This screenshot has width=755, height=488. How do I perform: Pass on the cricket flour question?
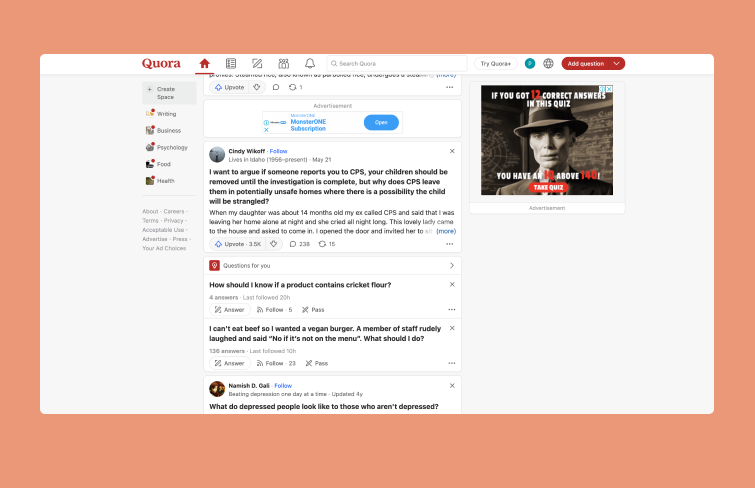313,310
